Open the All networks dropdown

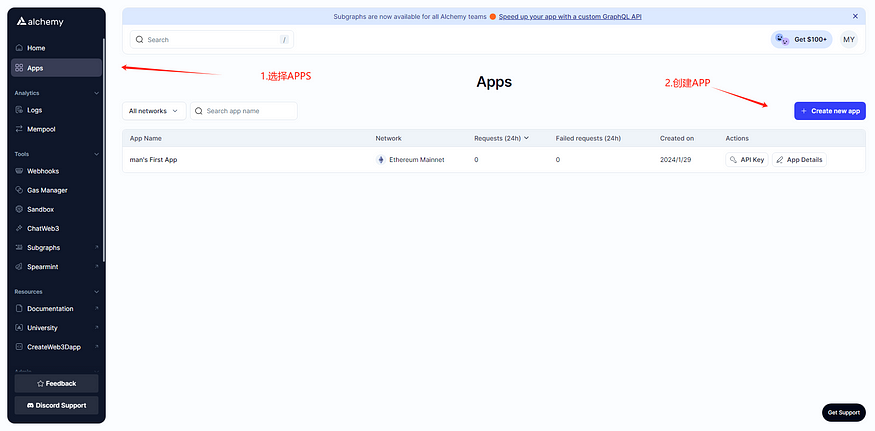pos(154,111)
